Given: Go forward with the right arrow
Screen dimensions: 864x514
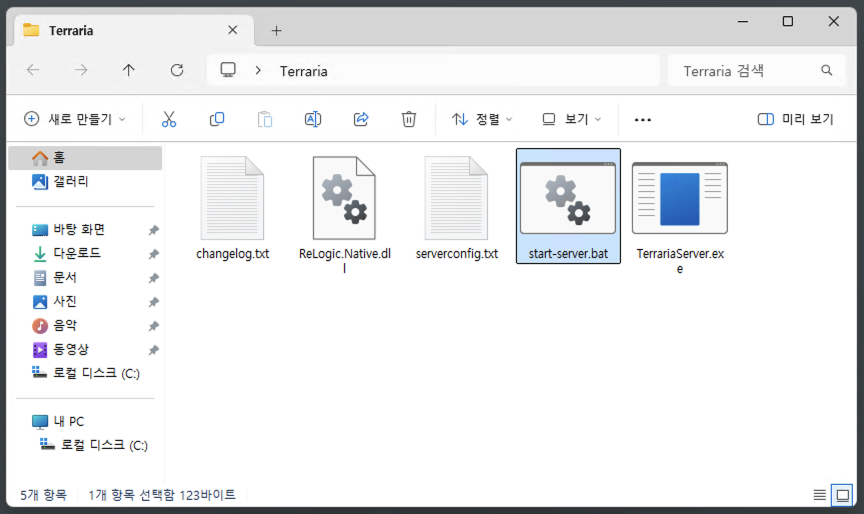Looking at the screenshot, I should pos(81,70).
